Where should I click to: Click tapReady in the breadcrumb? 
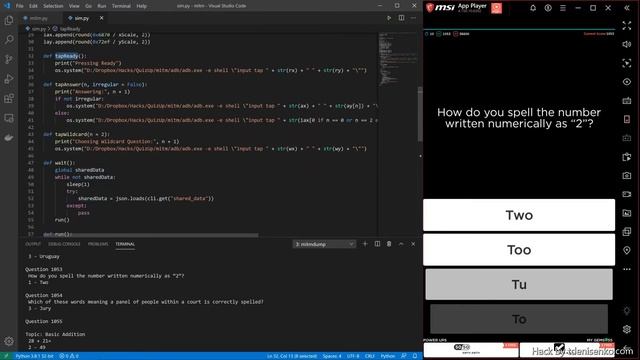coord(69,29)
